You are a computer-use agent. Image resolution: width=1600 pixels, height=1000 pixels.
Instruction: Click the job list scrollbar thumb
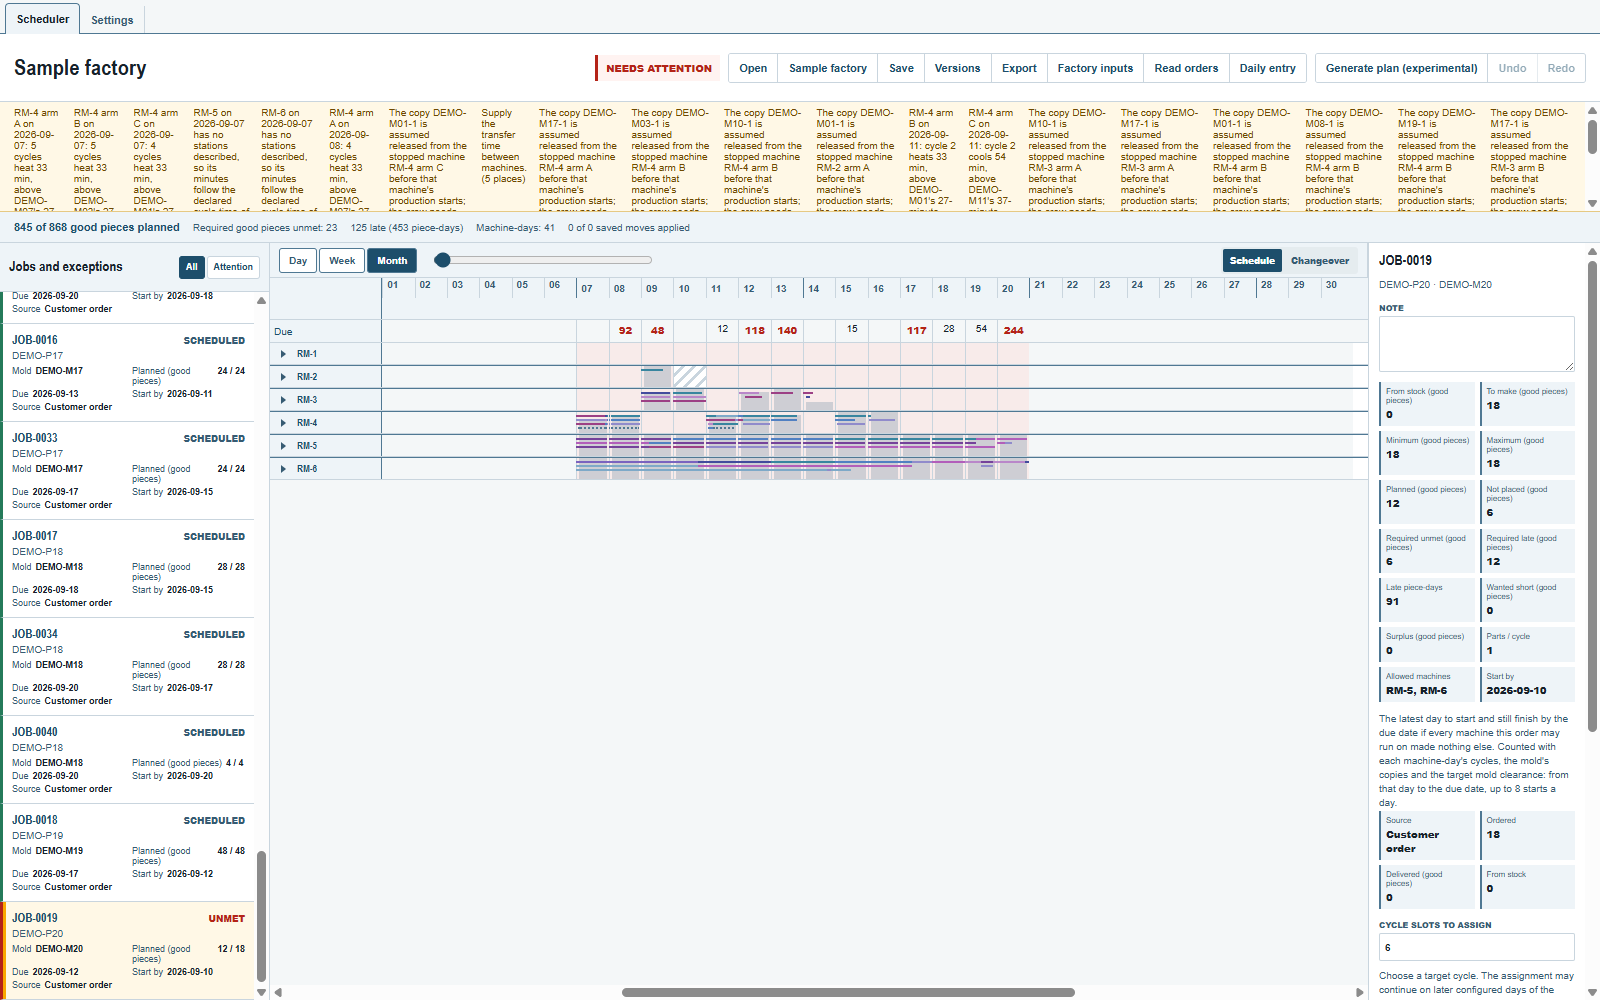click(262, 916)
